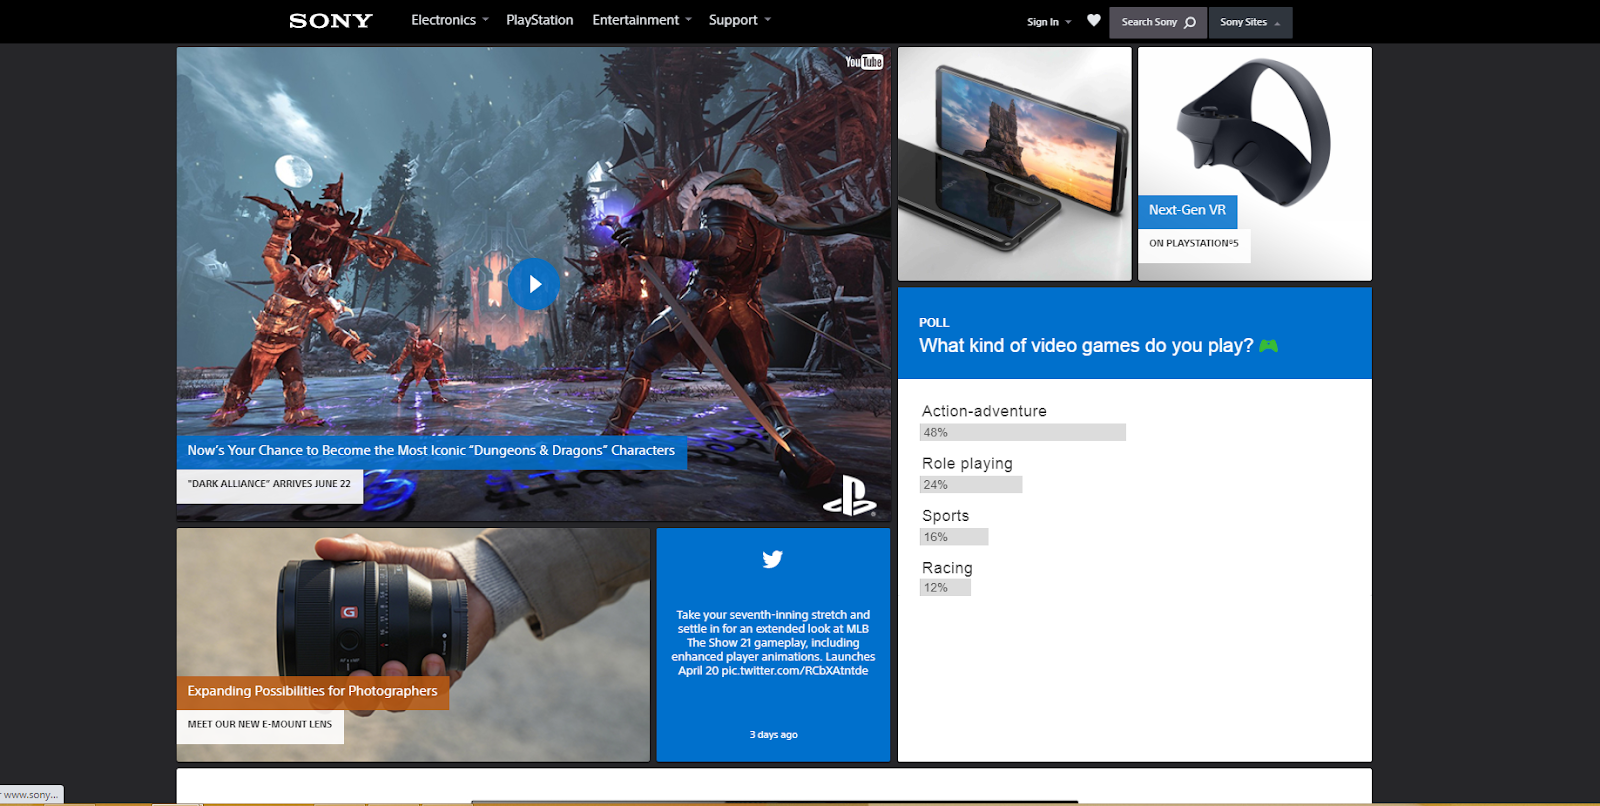This screenshot has height=806, width=1600.
Task: Open the PlayStation menu item
Action: (x=540, y=20)
